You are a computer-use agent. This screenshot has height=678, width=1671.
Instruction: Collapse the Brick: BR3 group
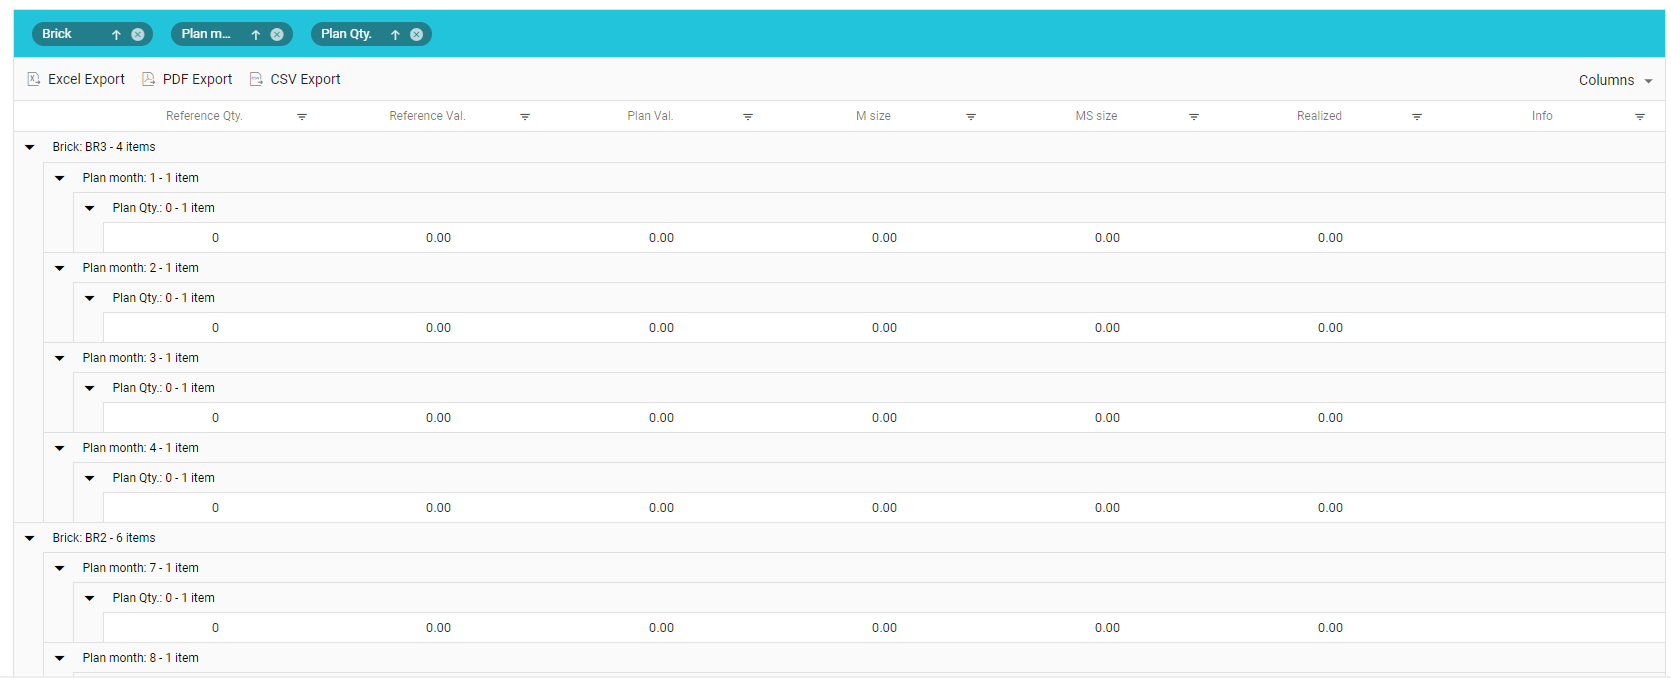pos(30,147)
